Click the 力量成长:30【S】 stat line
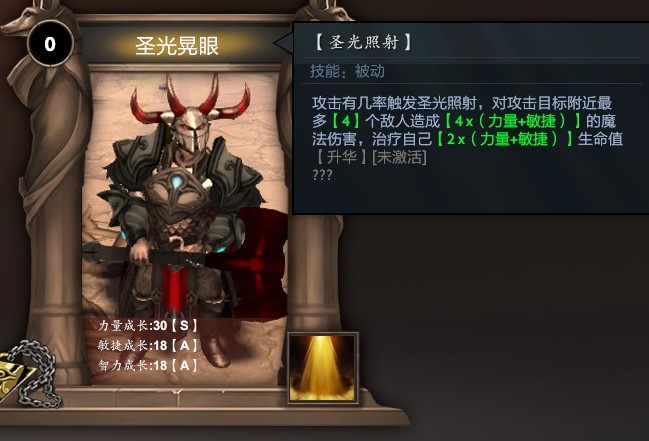649x441 pixels. pos(148,325)
